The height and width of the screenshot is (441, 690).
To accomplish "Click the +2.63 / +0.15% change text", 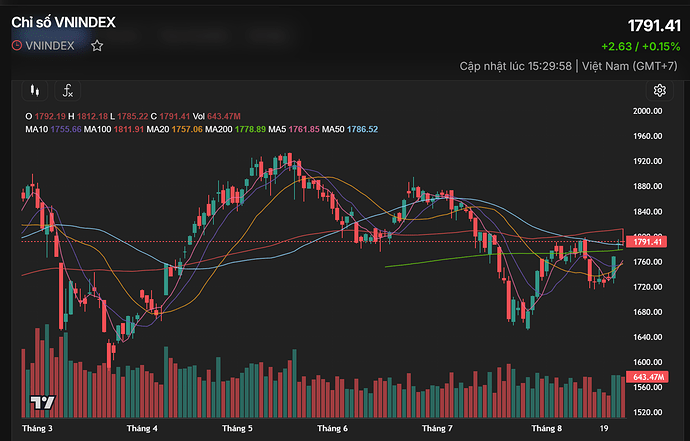I will point(641,47).
